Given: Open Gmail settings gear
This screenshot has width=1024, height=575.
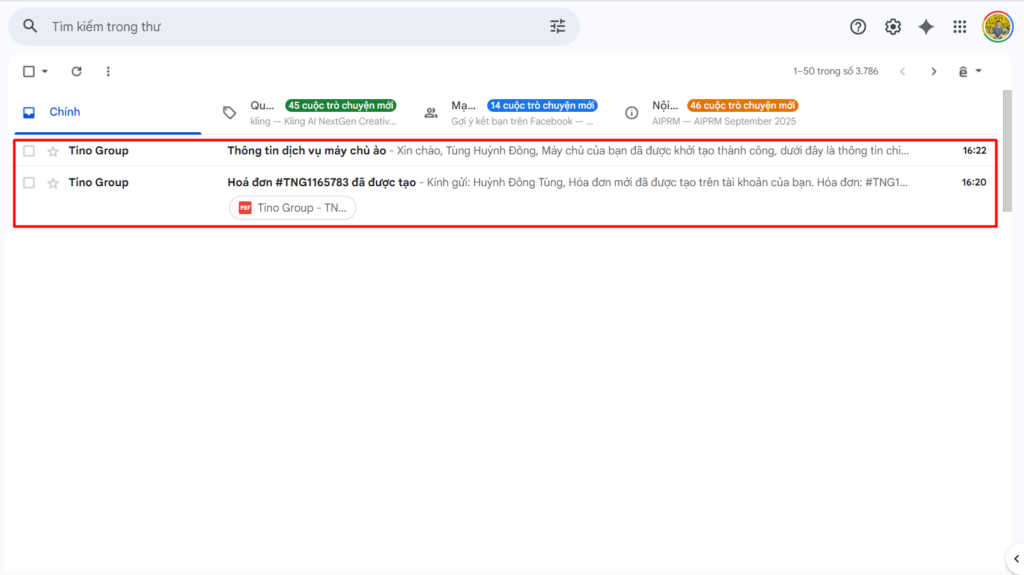Looking at the screenshot, I should [893, 27].
